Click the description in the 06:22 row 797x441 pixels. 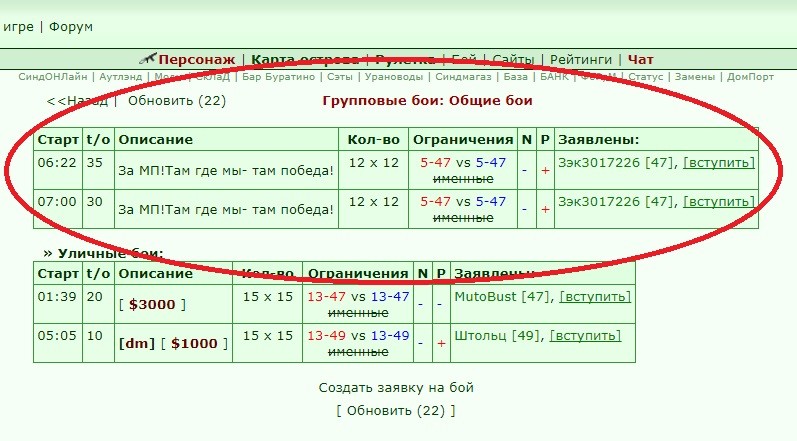pos(226,171)
